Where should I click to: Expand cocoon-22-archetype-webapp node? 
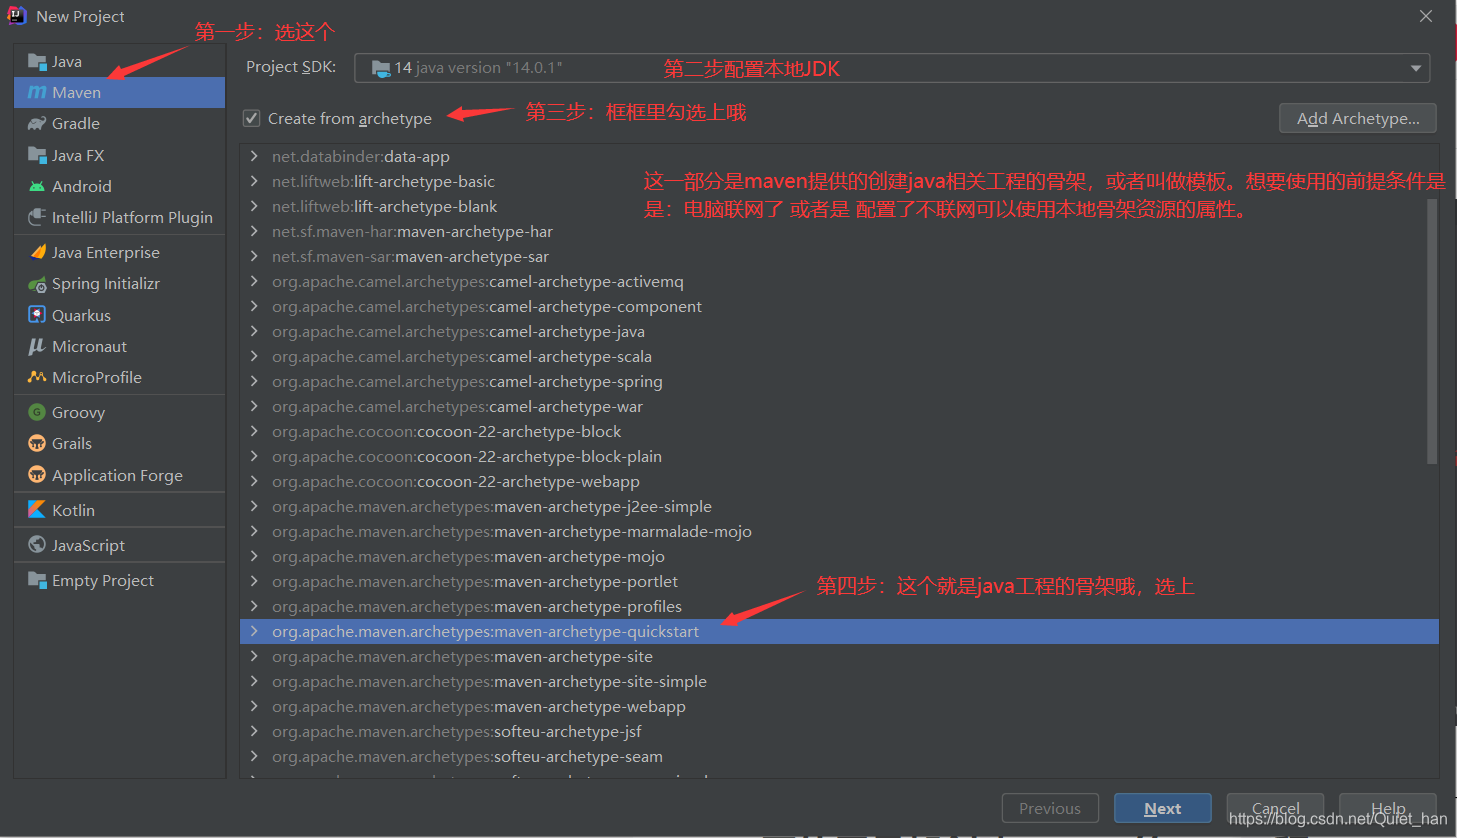coord(254,481)
